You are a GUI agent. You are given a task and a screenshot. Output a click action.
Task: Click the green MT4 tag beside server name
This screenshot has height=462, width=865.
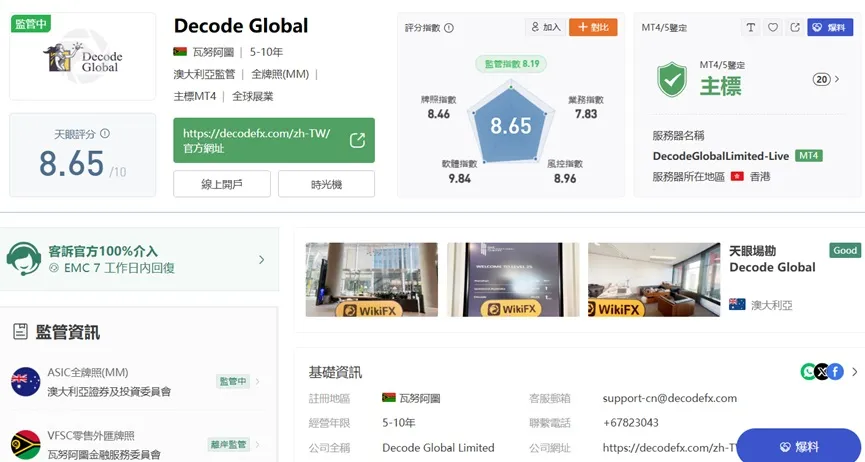(809, 156)
